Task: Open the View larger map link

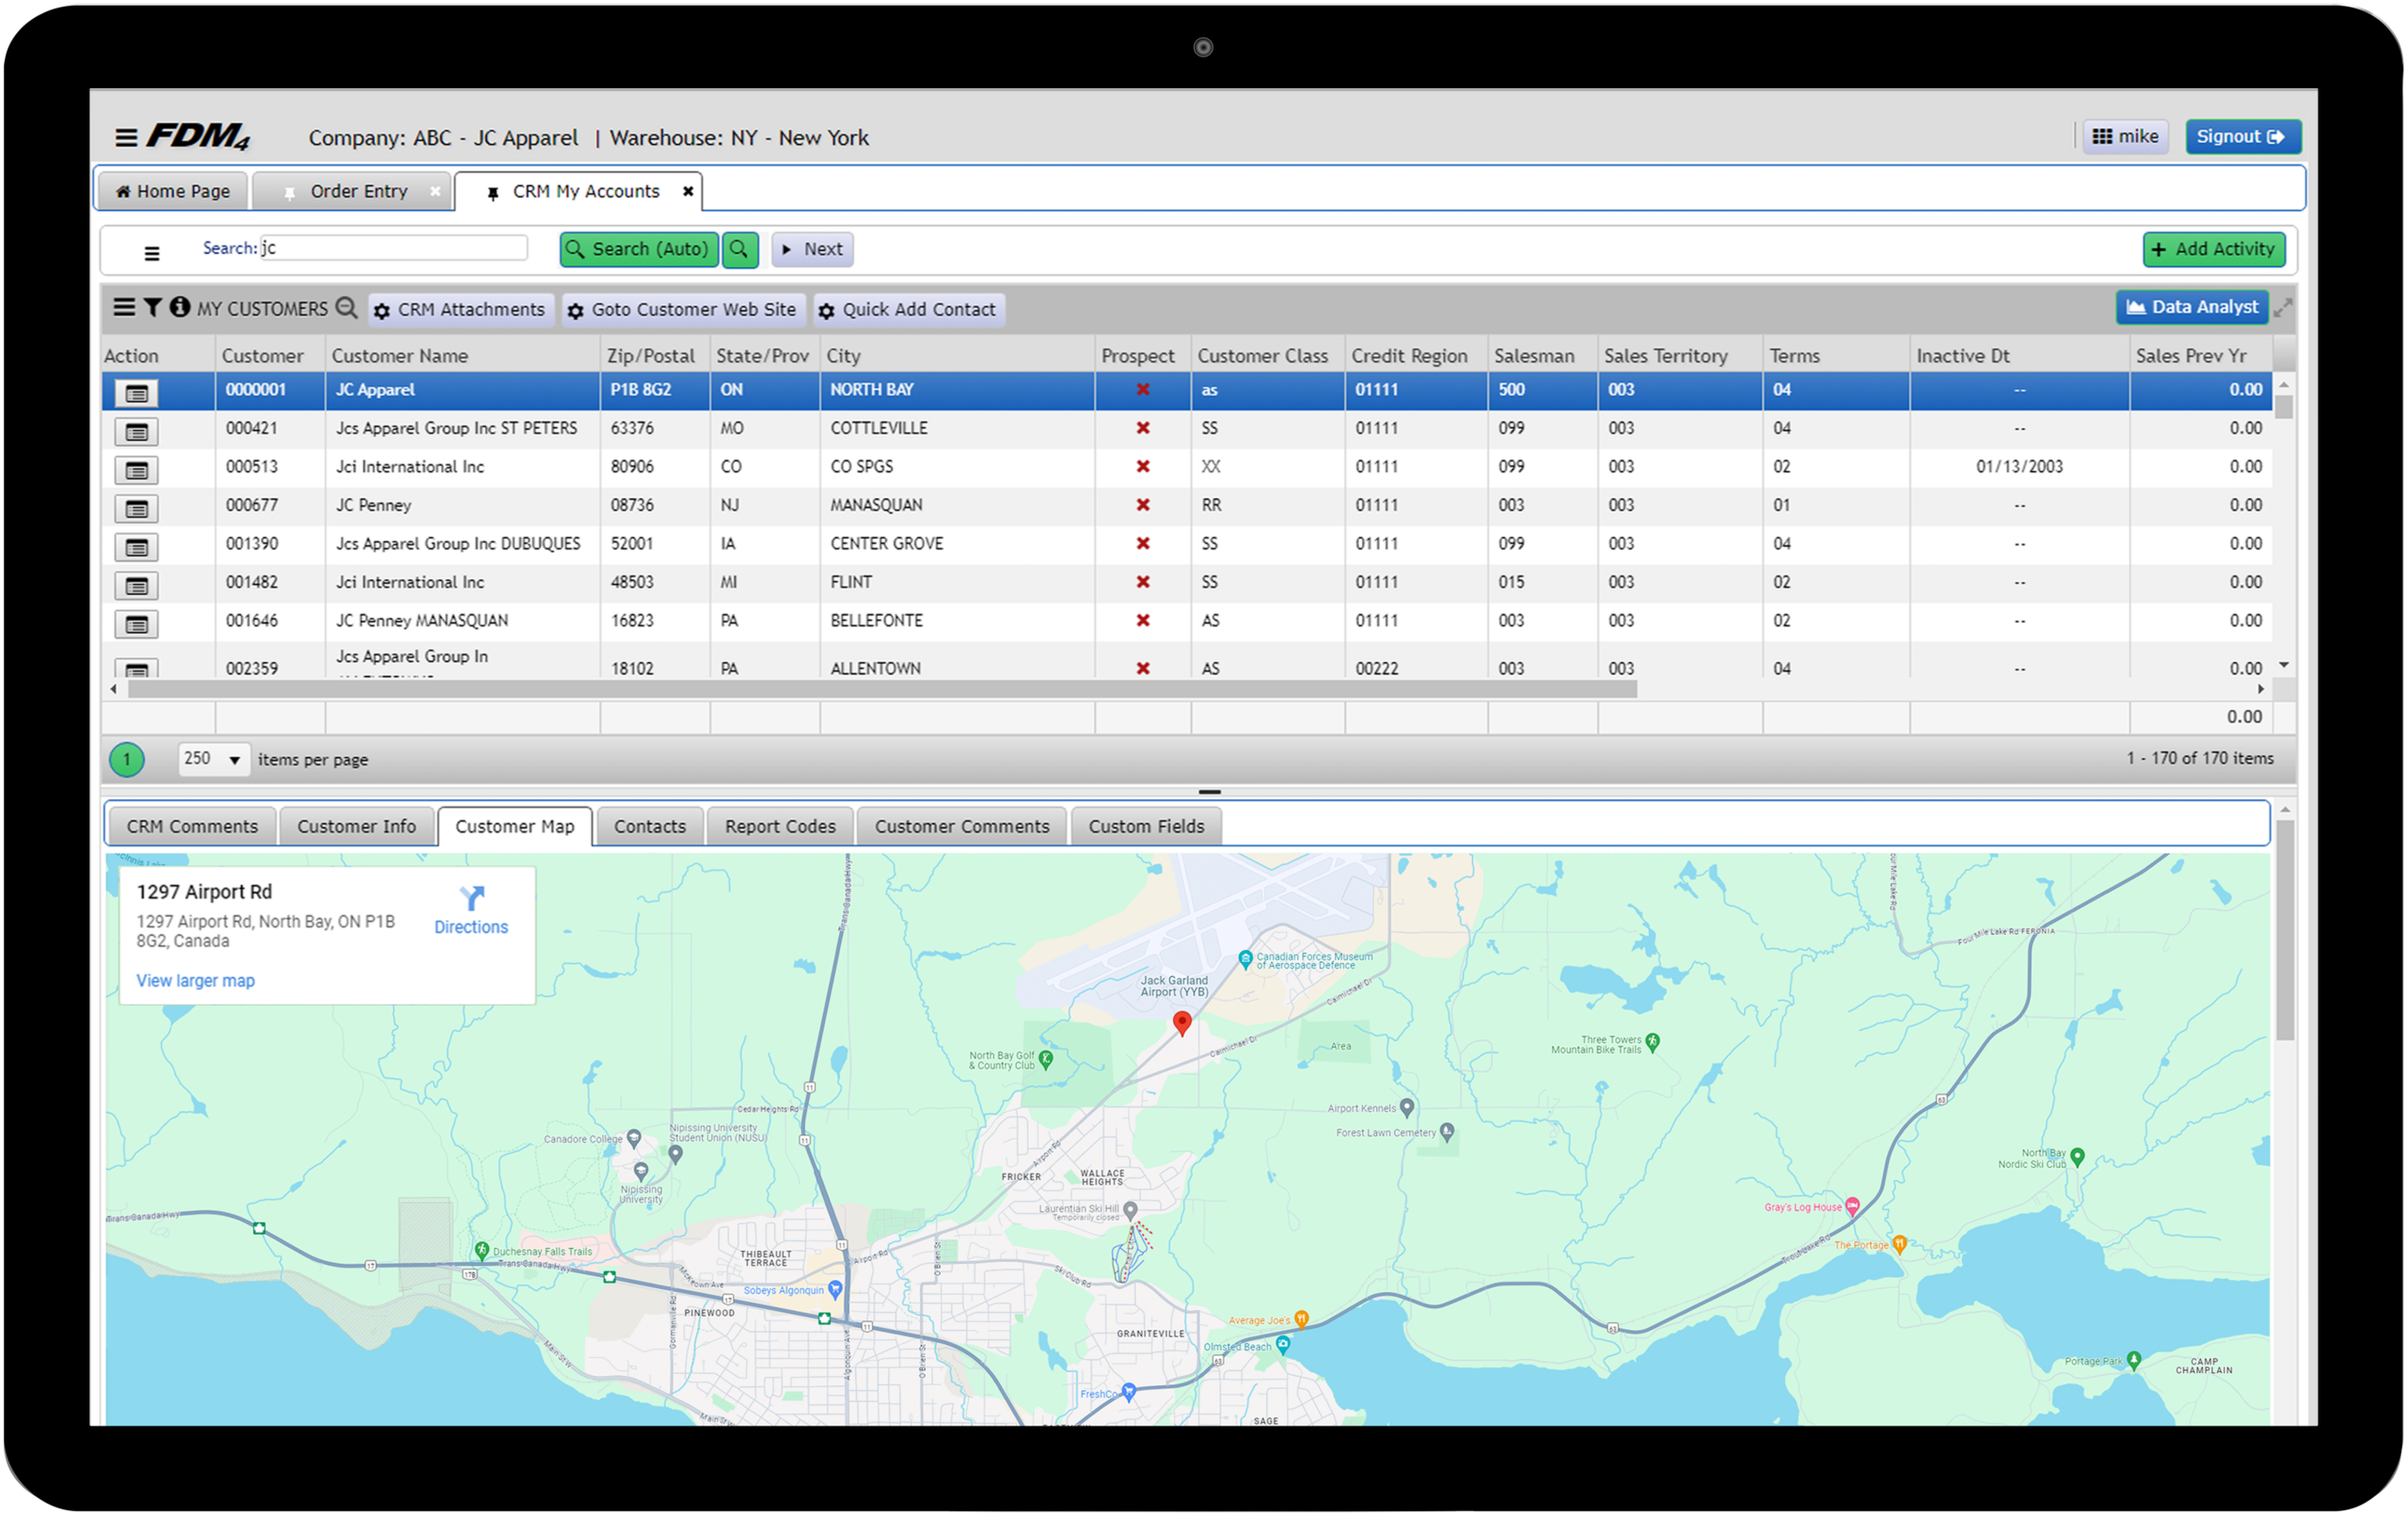Action: click(x=195, y=980)
